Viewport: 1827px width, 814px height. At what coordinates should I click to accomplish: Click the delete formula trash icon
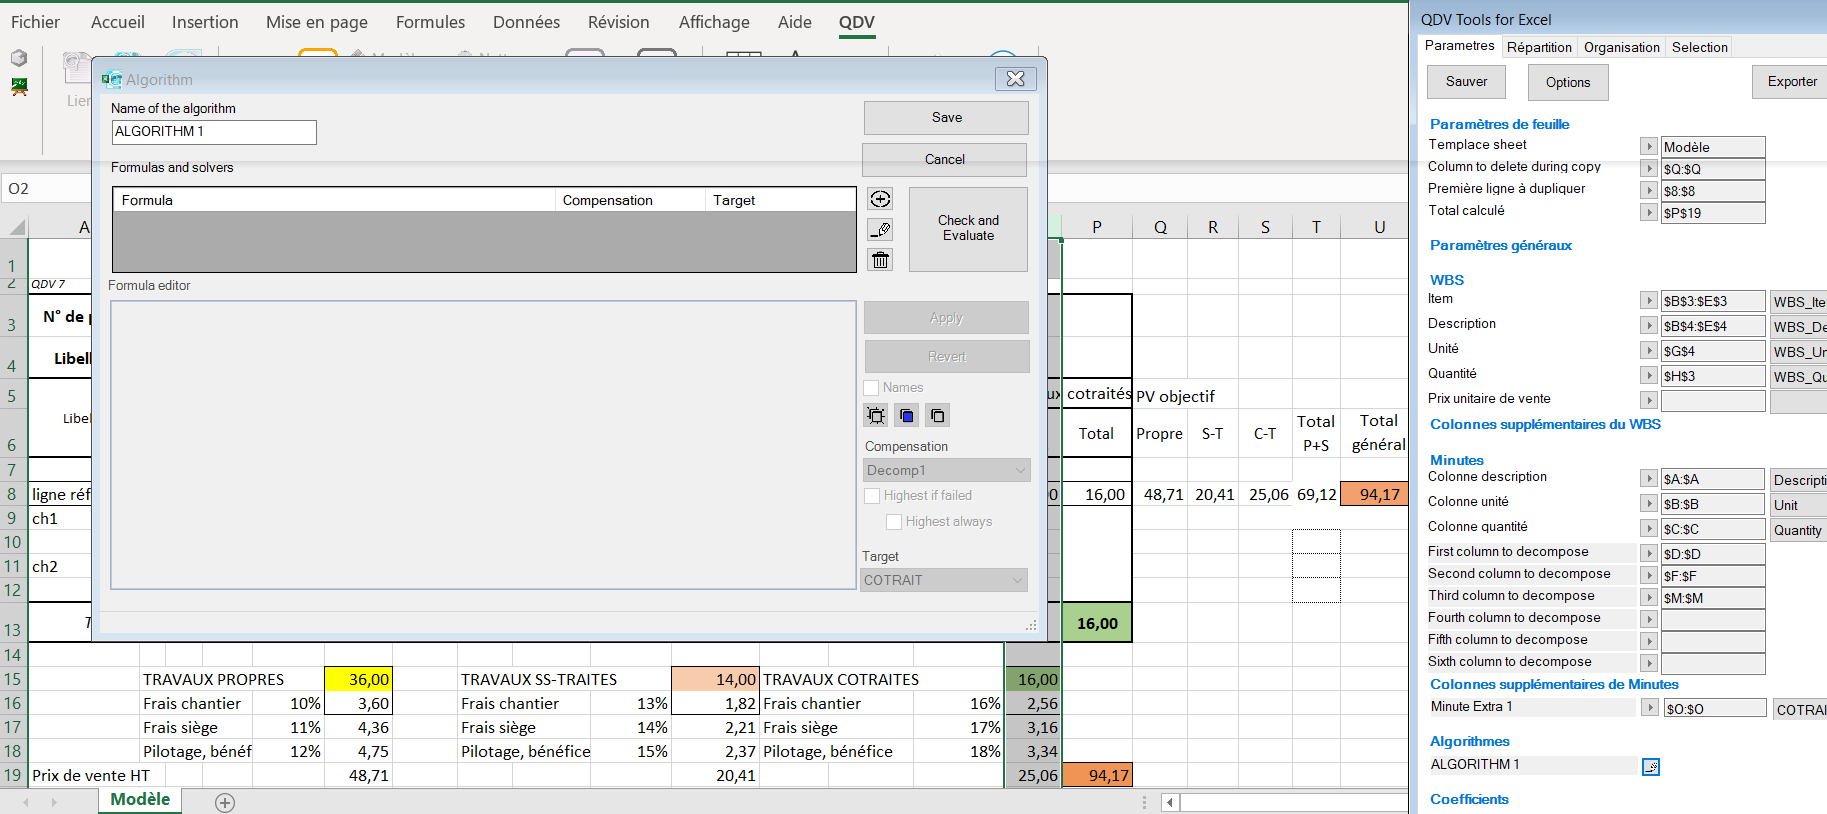880,260
